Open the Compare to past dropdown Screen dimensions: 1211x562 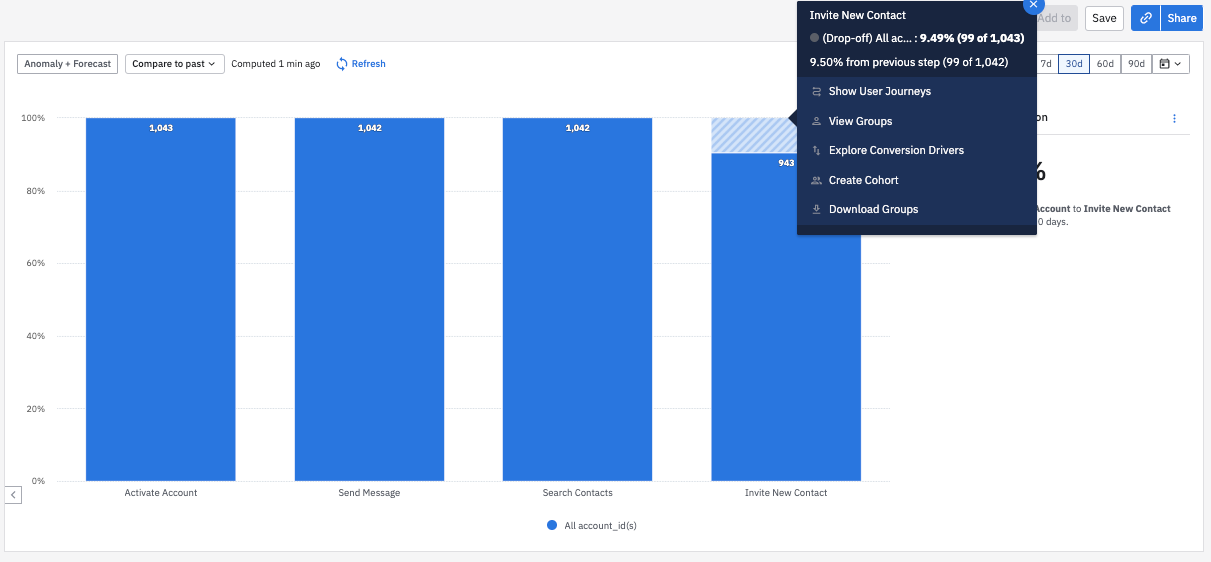[174, 64]
